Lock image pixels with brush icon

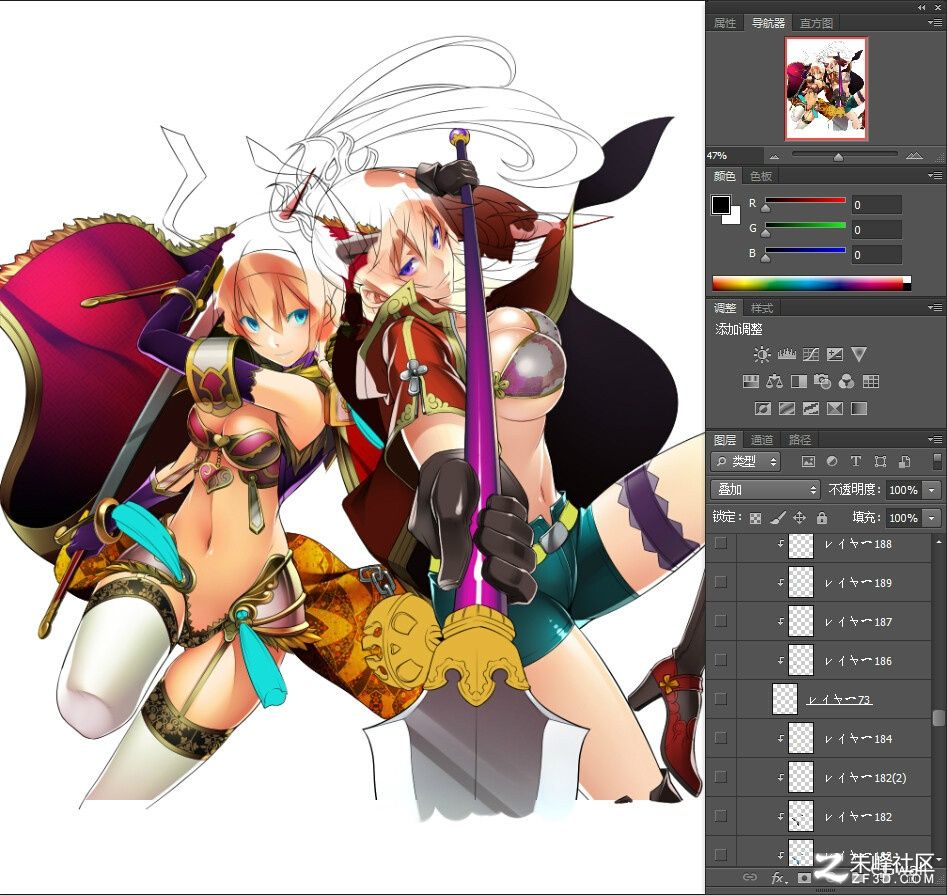pyautogui.click(x=778, y=518)
